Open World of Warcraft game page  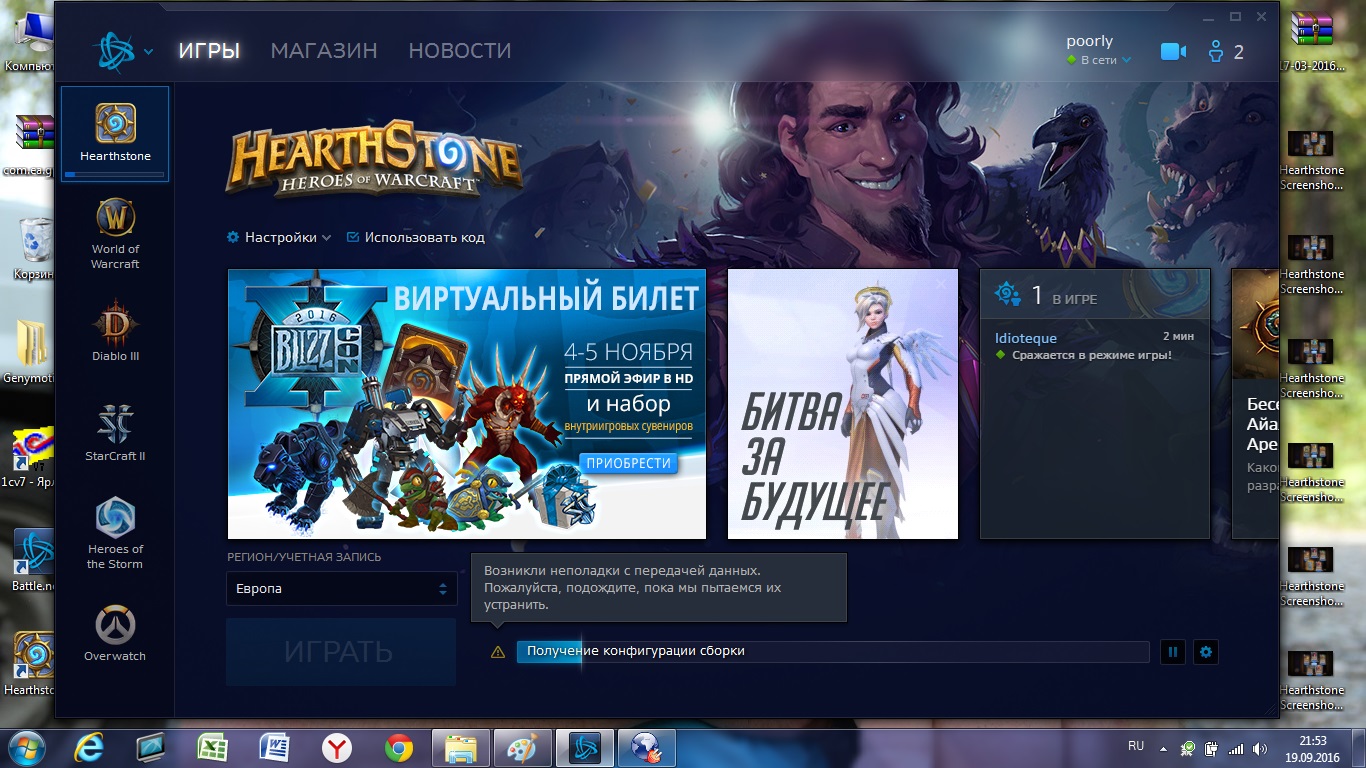click(115, 234)
